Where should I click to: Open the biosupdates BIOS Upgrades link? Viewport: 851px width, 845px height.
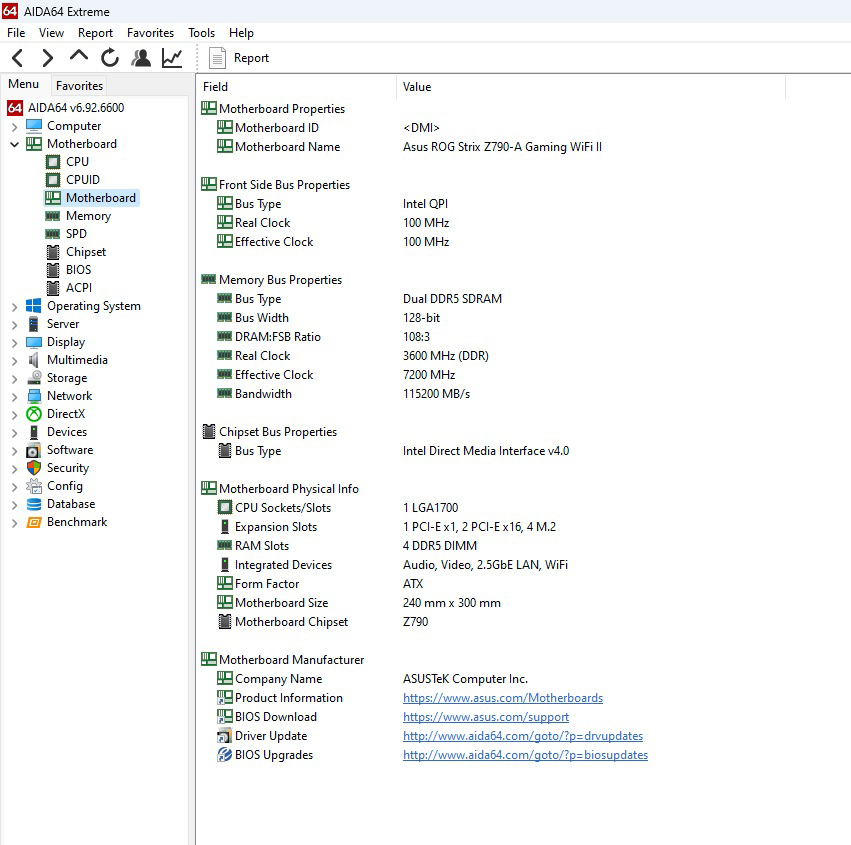click(525, 755)
